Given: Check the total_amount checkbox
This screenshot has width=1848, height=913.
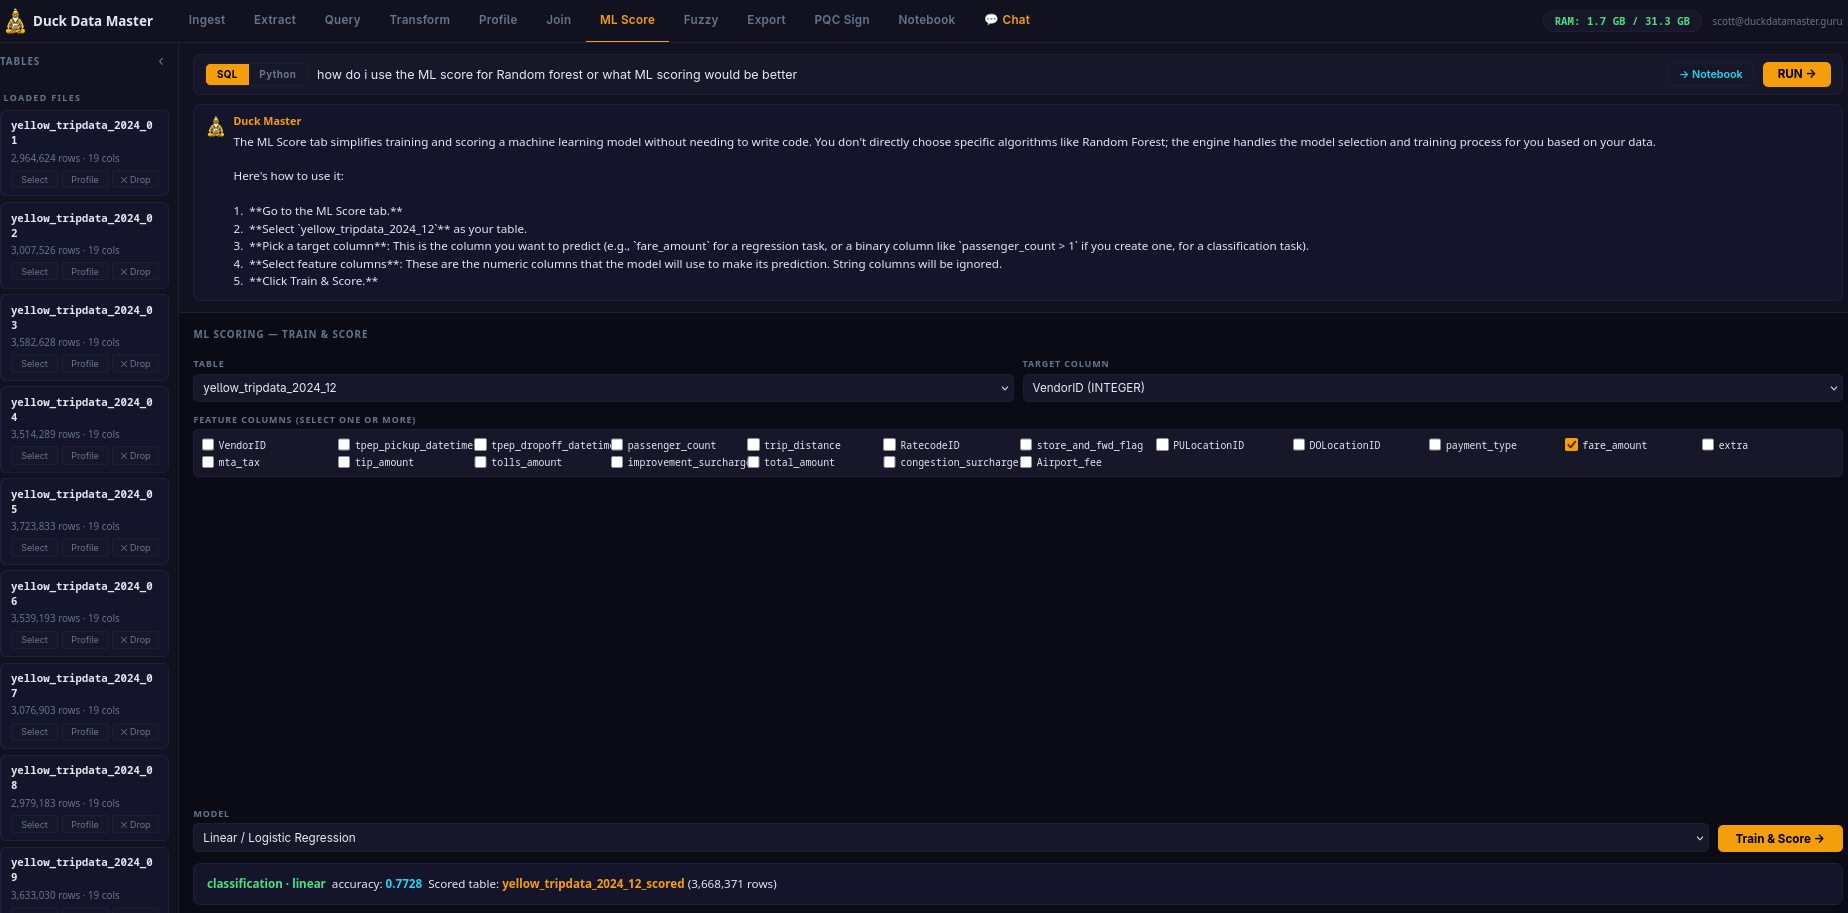Looking at the screenshot, I should click(754, 462).
